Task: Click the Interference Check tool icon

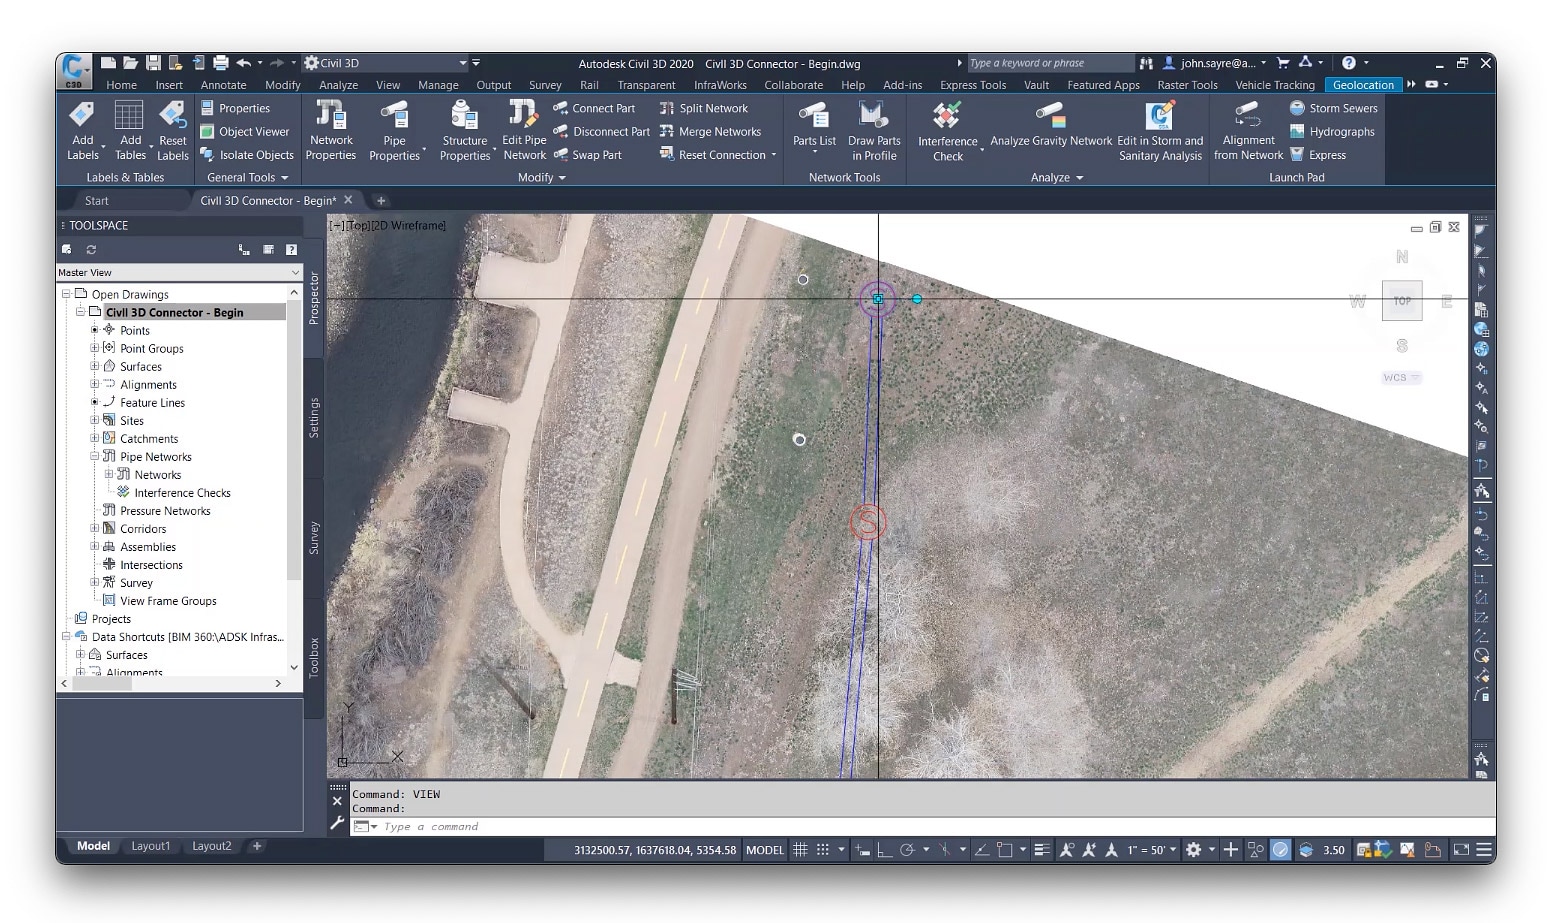Action: click(x=946, y=115)
